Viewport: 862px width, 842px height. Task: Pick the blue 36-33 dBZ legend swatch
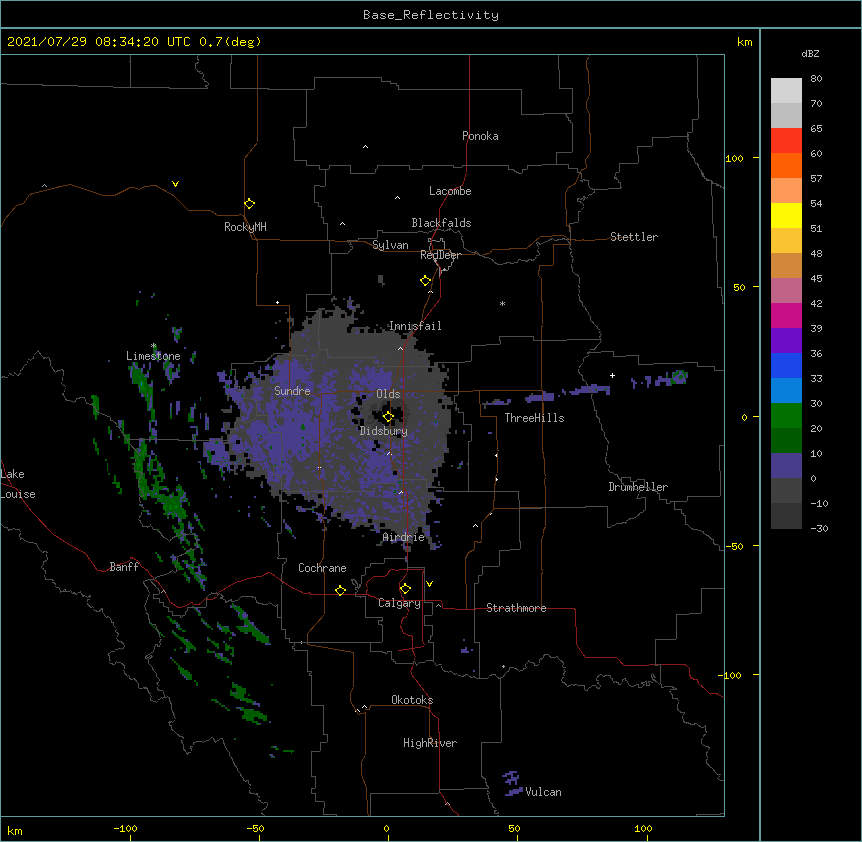[786, 365]
